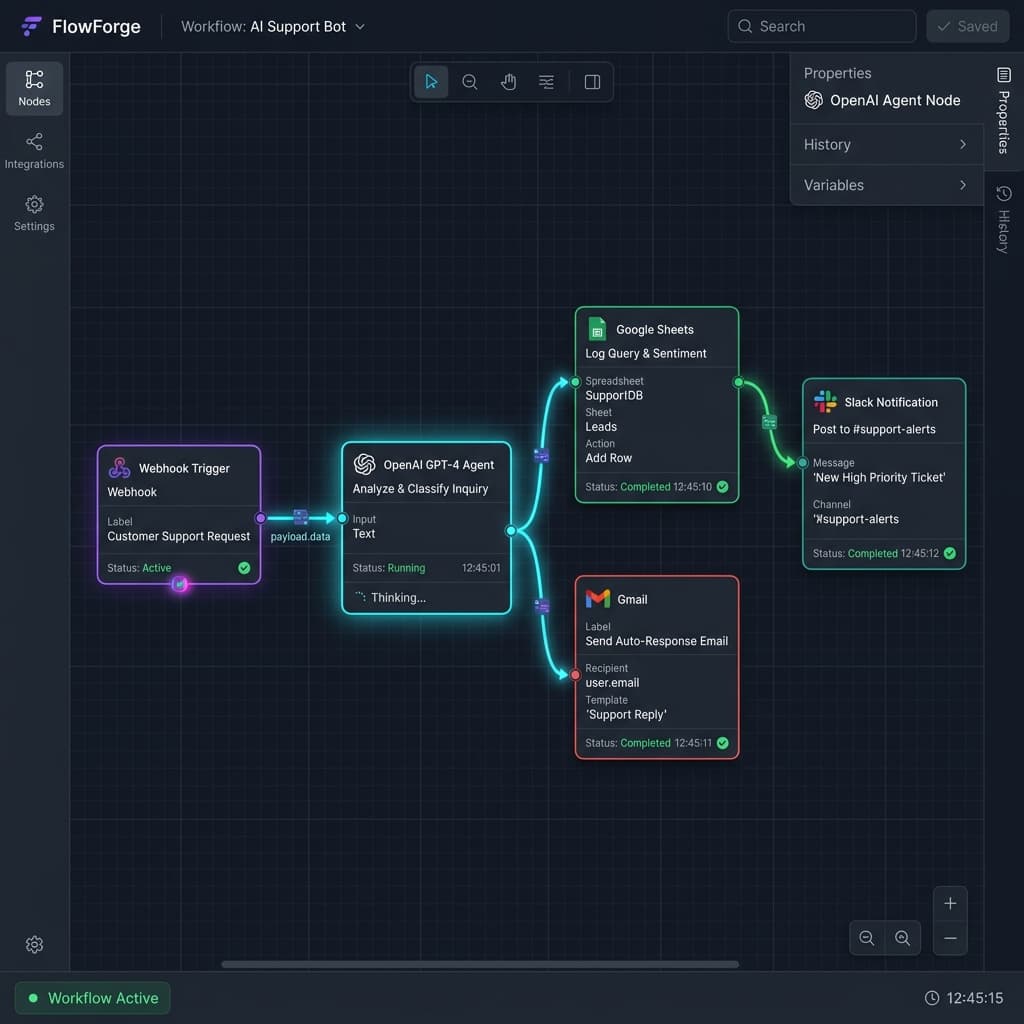Screen dimensions: 1024x1024
Task: Click the Slack node's completed checkmark
Action: 950,553
